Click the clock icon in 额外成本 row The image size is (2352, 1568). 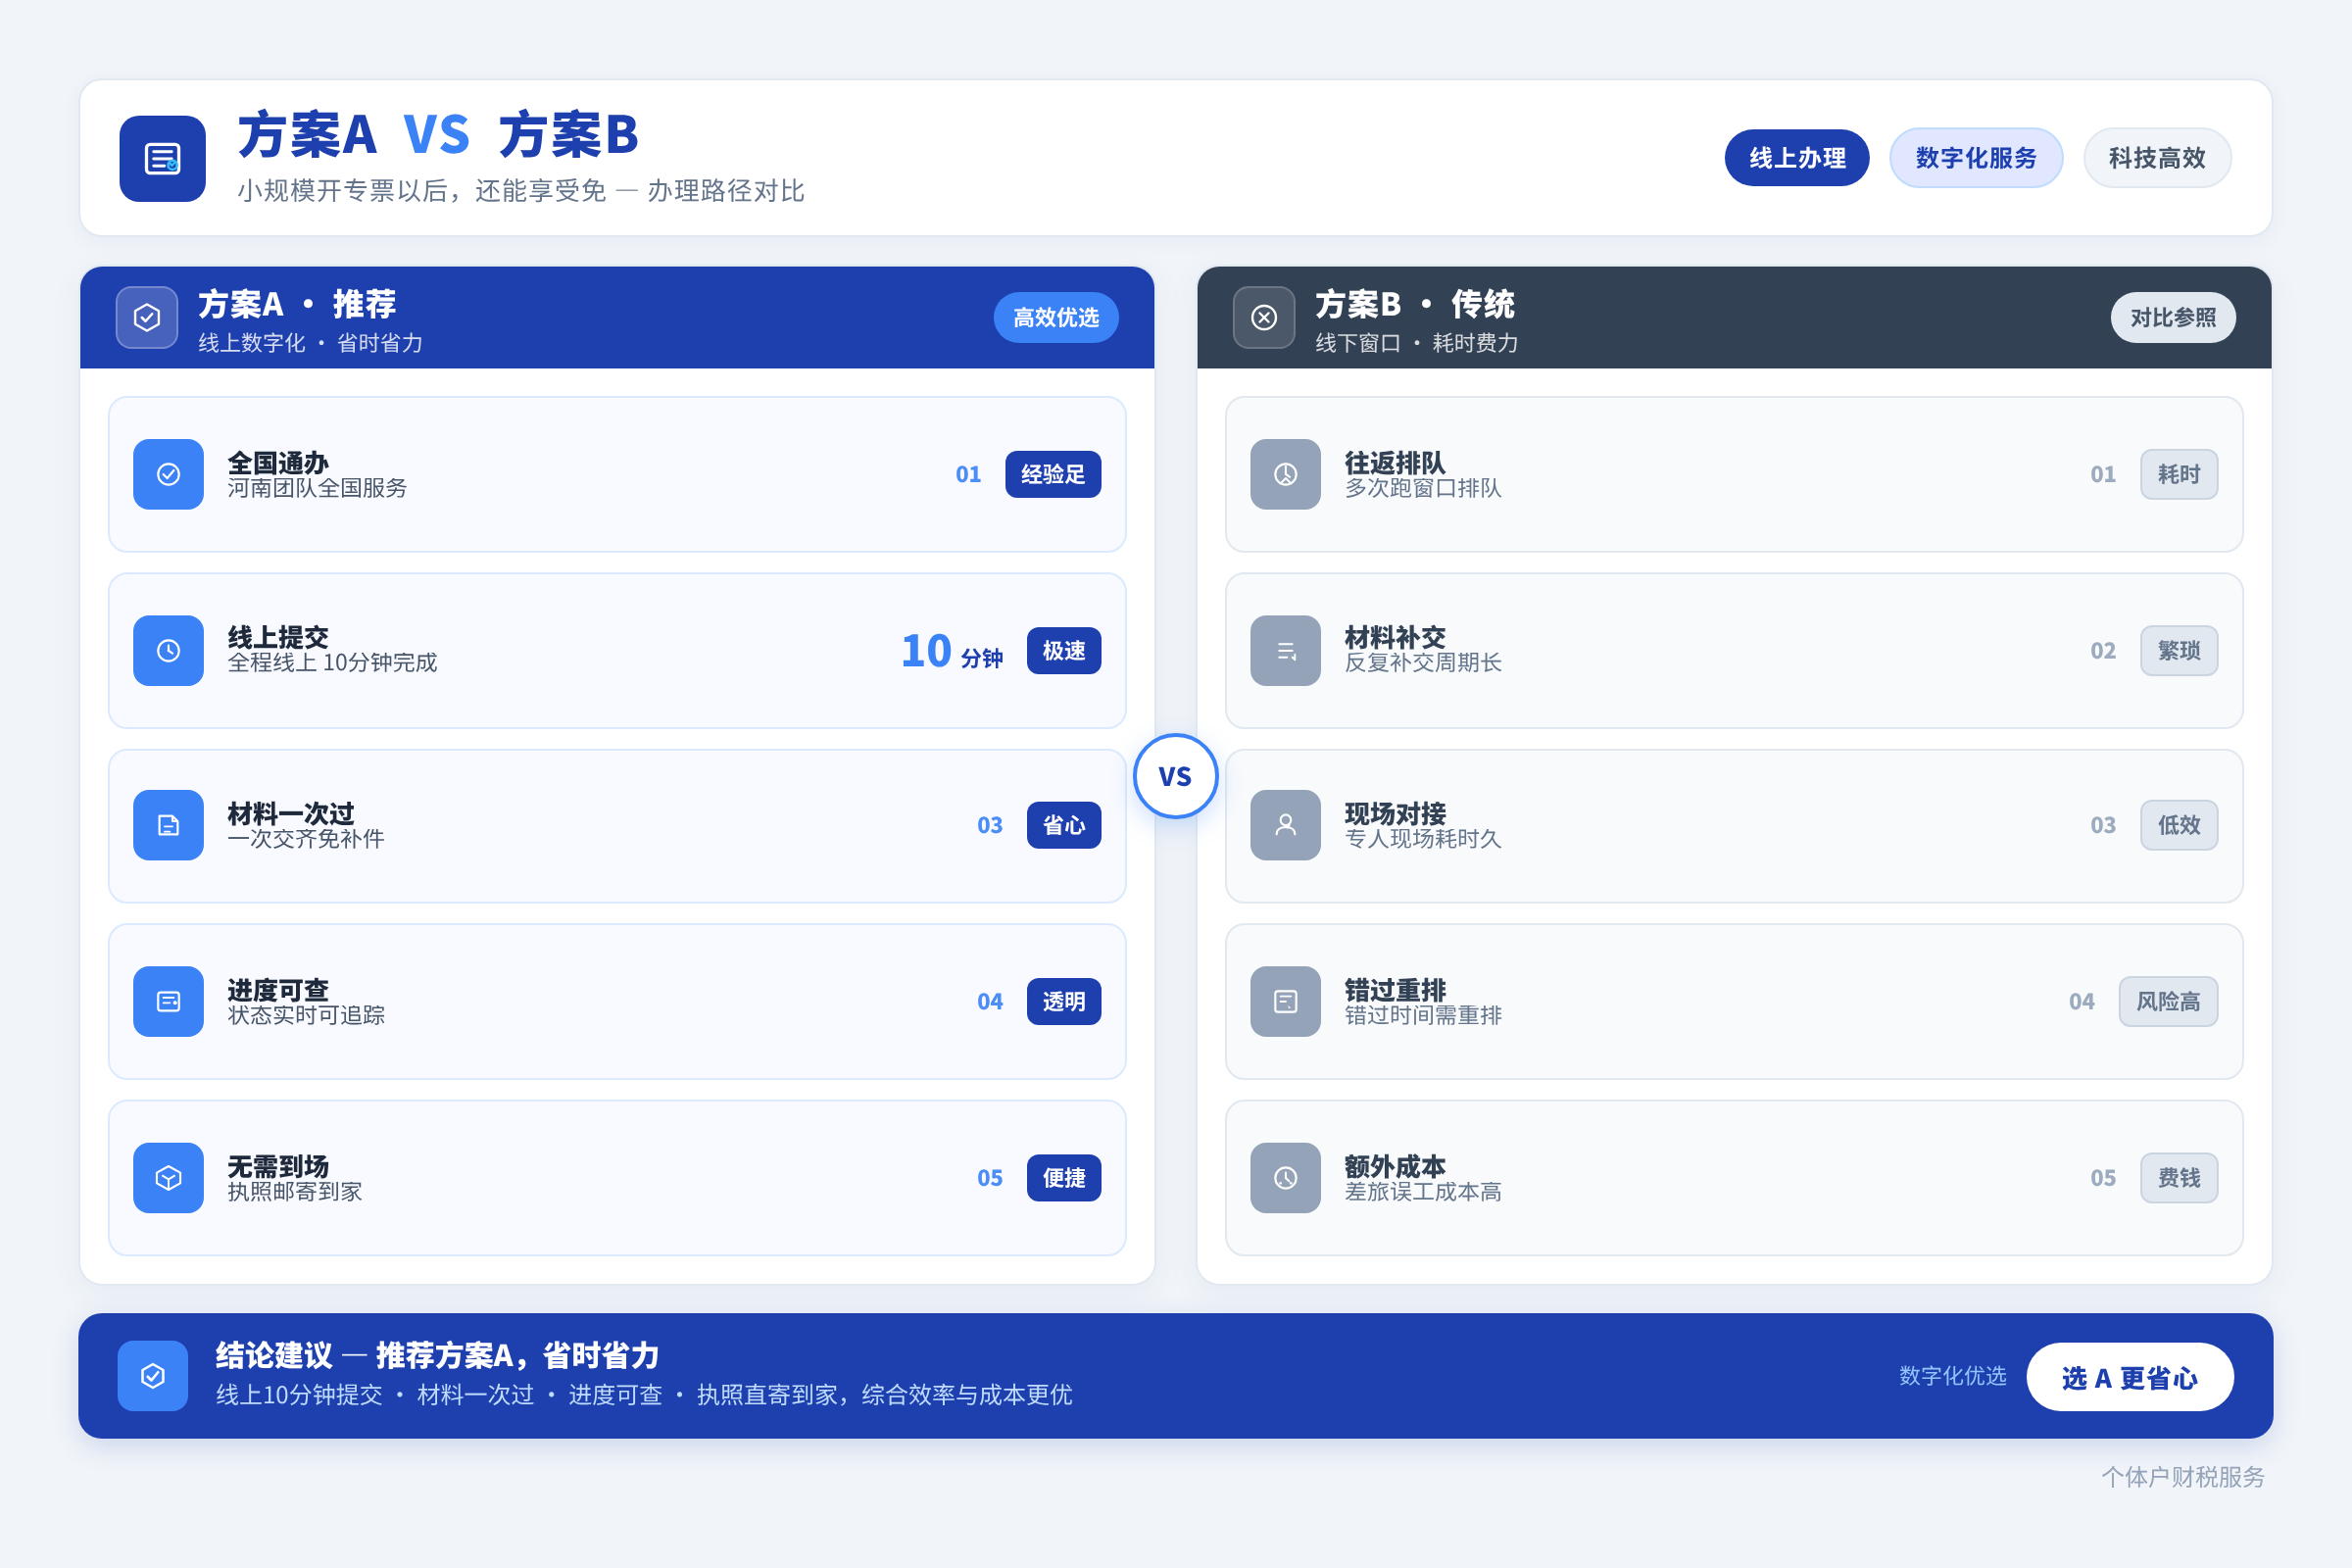click(x=1285, y=1178)
